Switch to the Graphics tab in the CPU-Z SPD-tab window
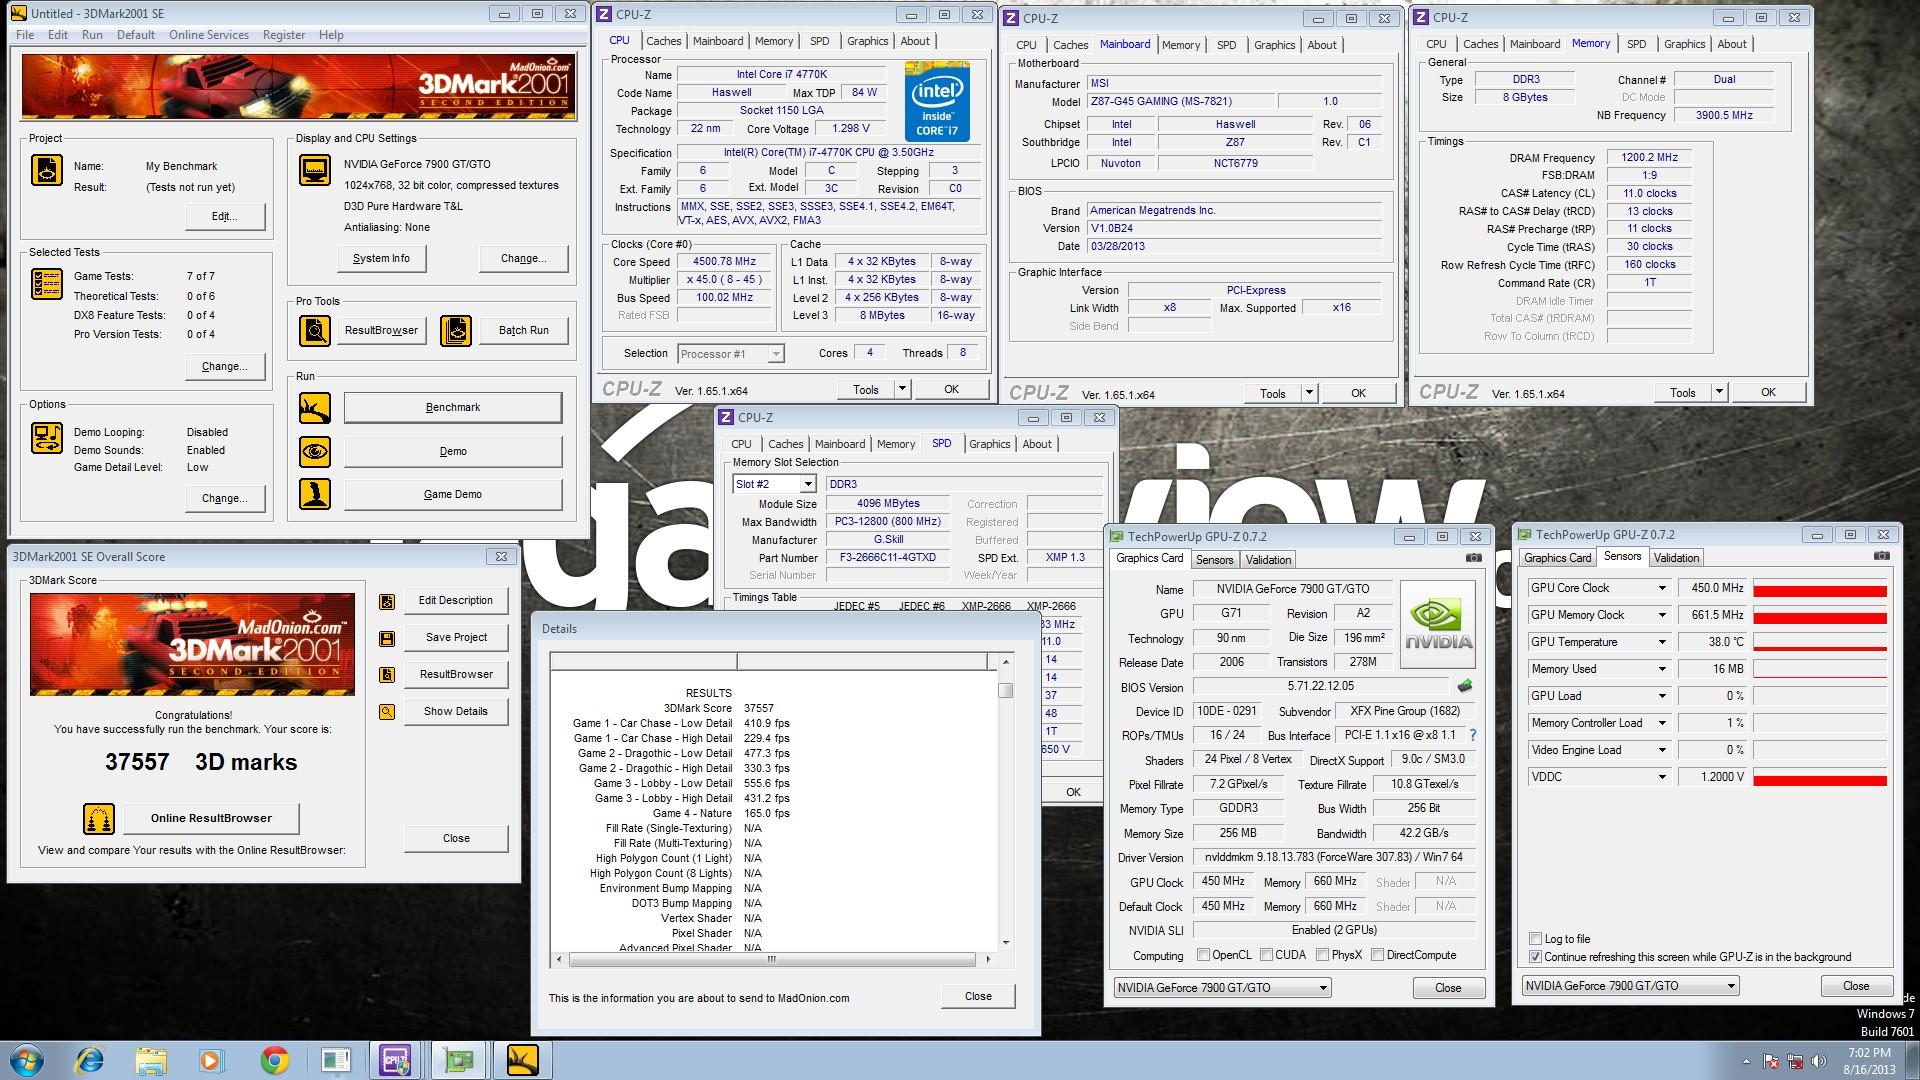The image size is (1920, 1080). [x=989, y=444]
